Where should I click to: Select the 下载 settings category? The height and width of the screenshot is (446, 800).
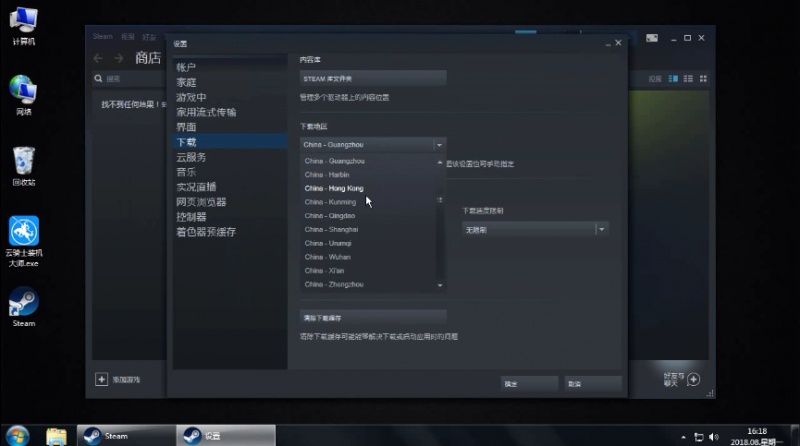[230, 142]
